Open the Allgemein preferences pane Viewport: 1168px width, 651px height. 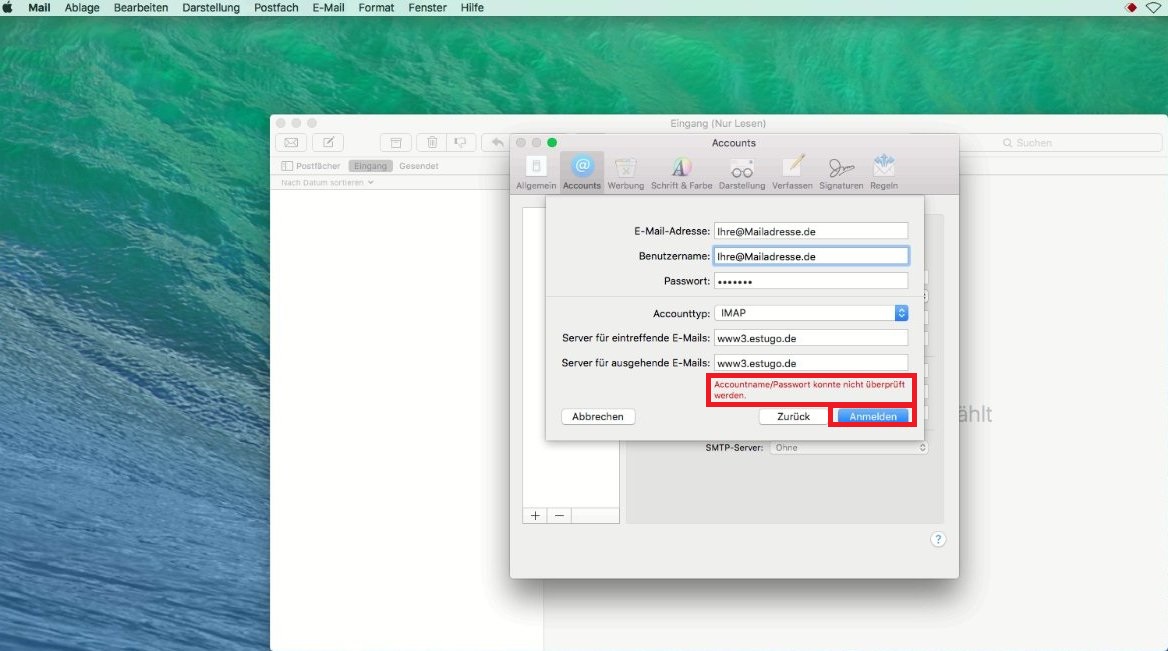coord(536,172)
